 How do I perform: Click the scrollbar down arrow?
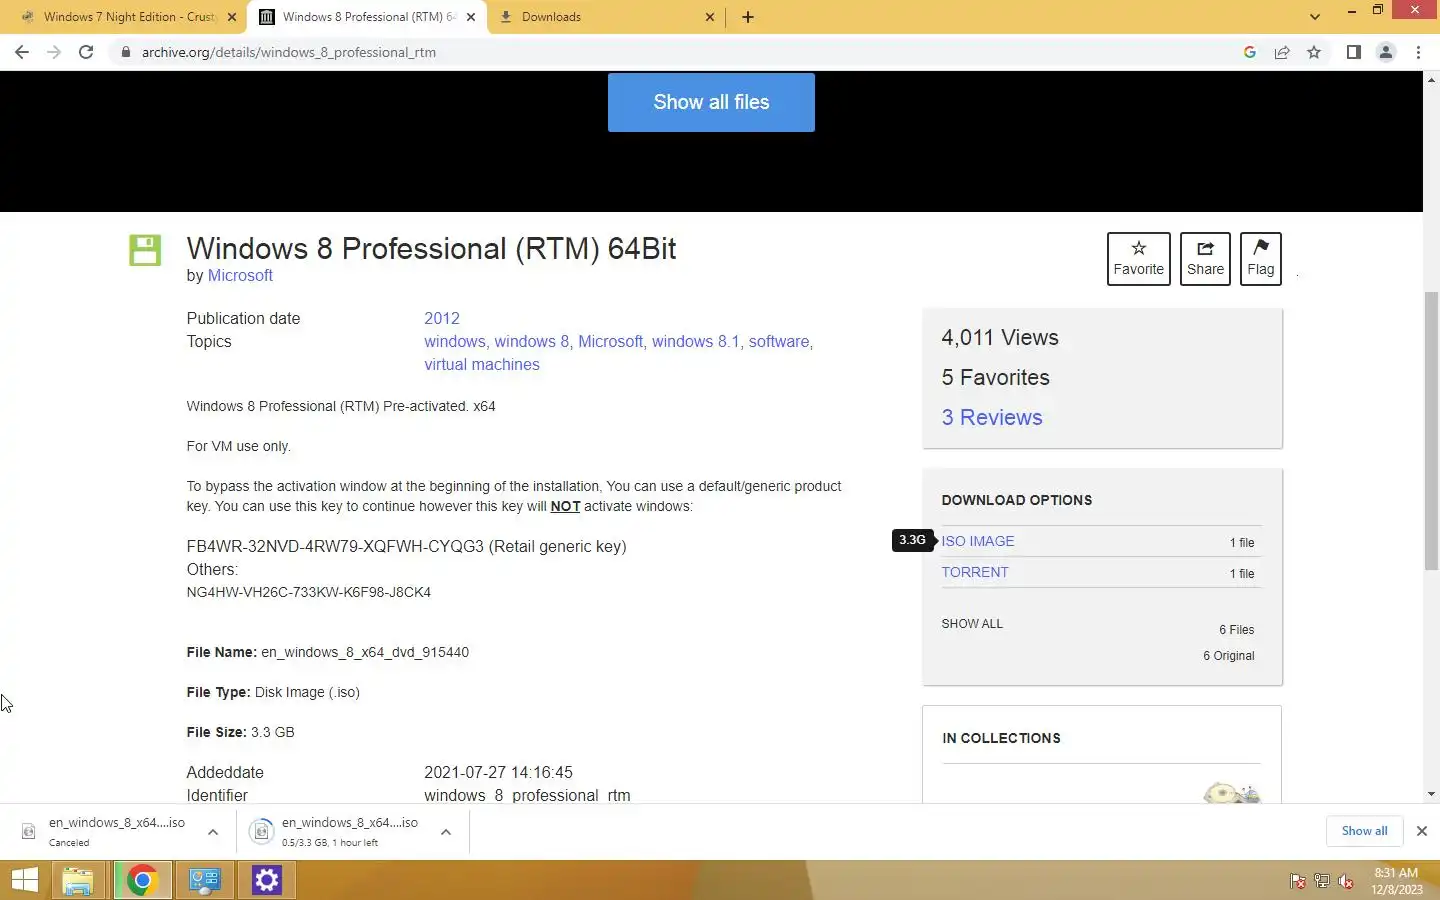click(1431, 794)
